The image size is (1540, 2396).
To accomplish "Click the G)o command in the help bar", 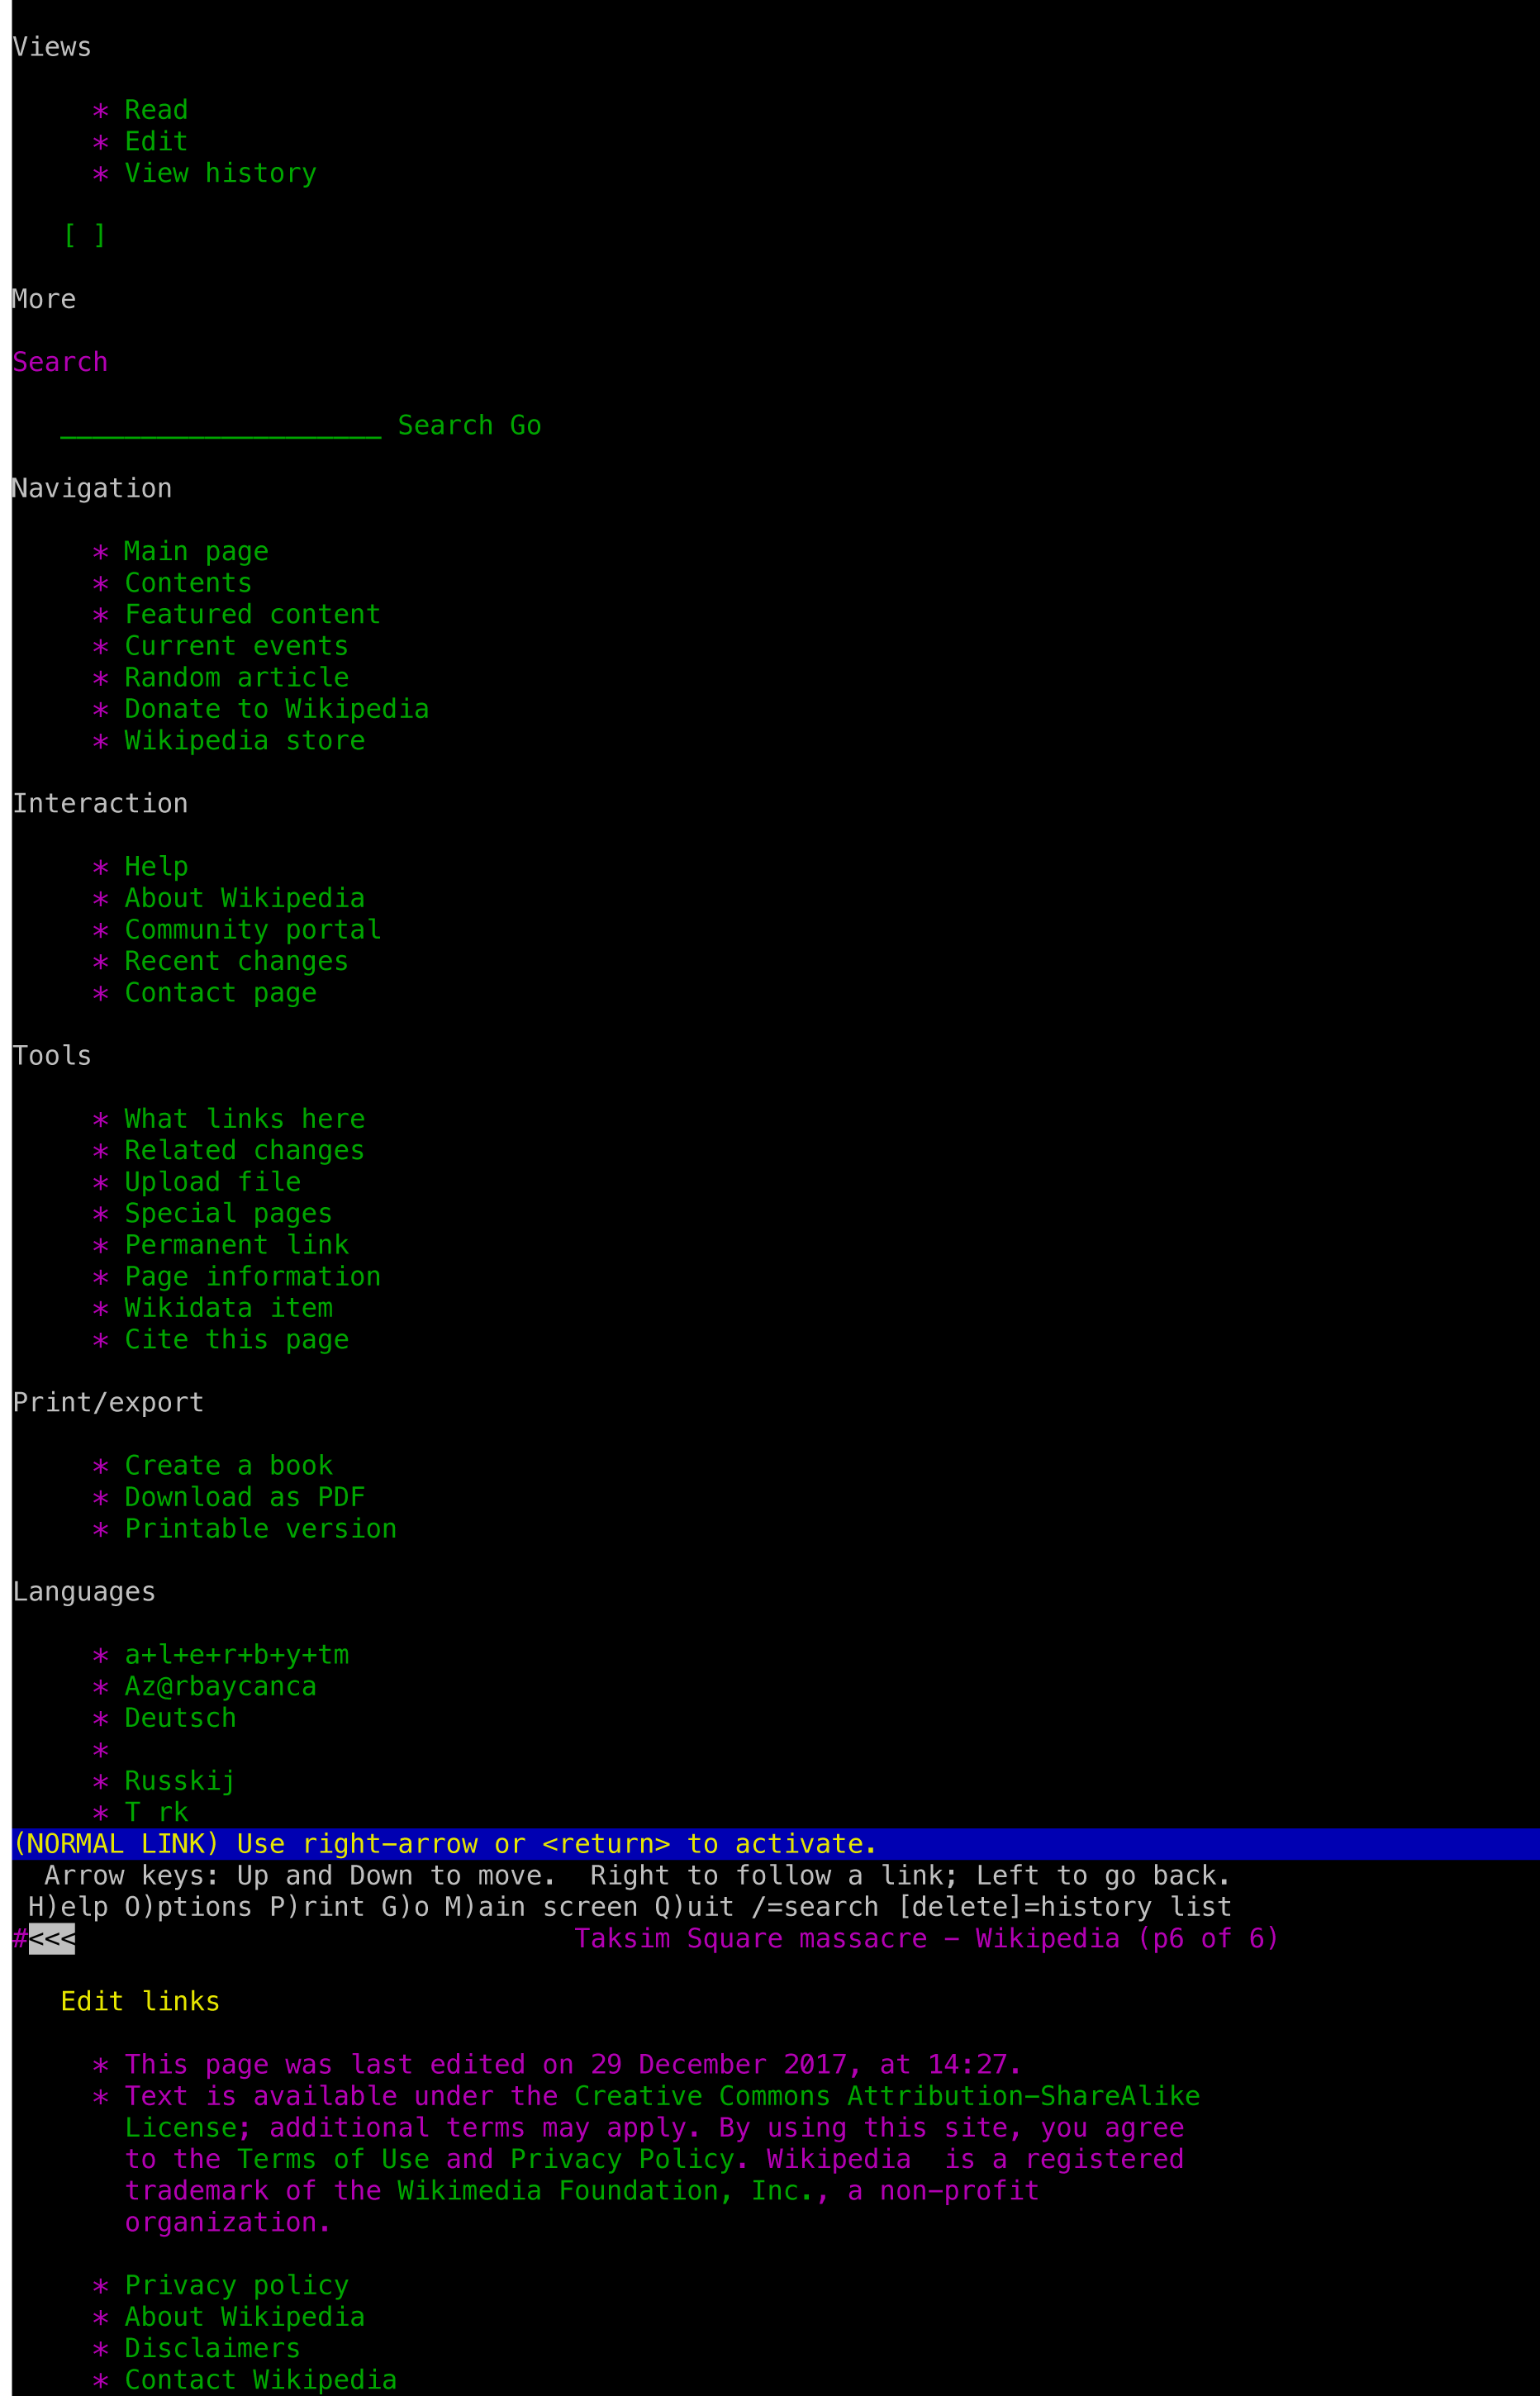I will pos(405,1906).
